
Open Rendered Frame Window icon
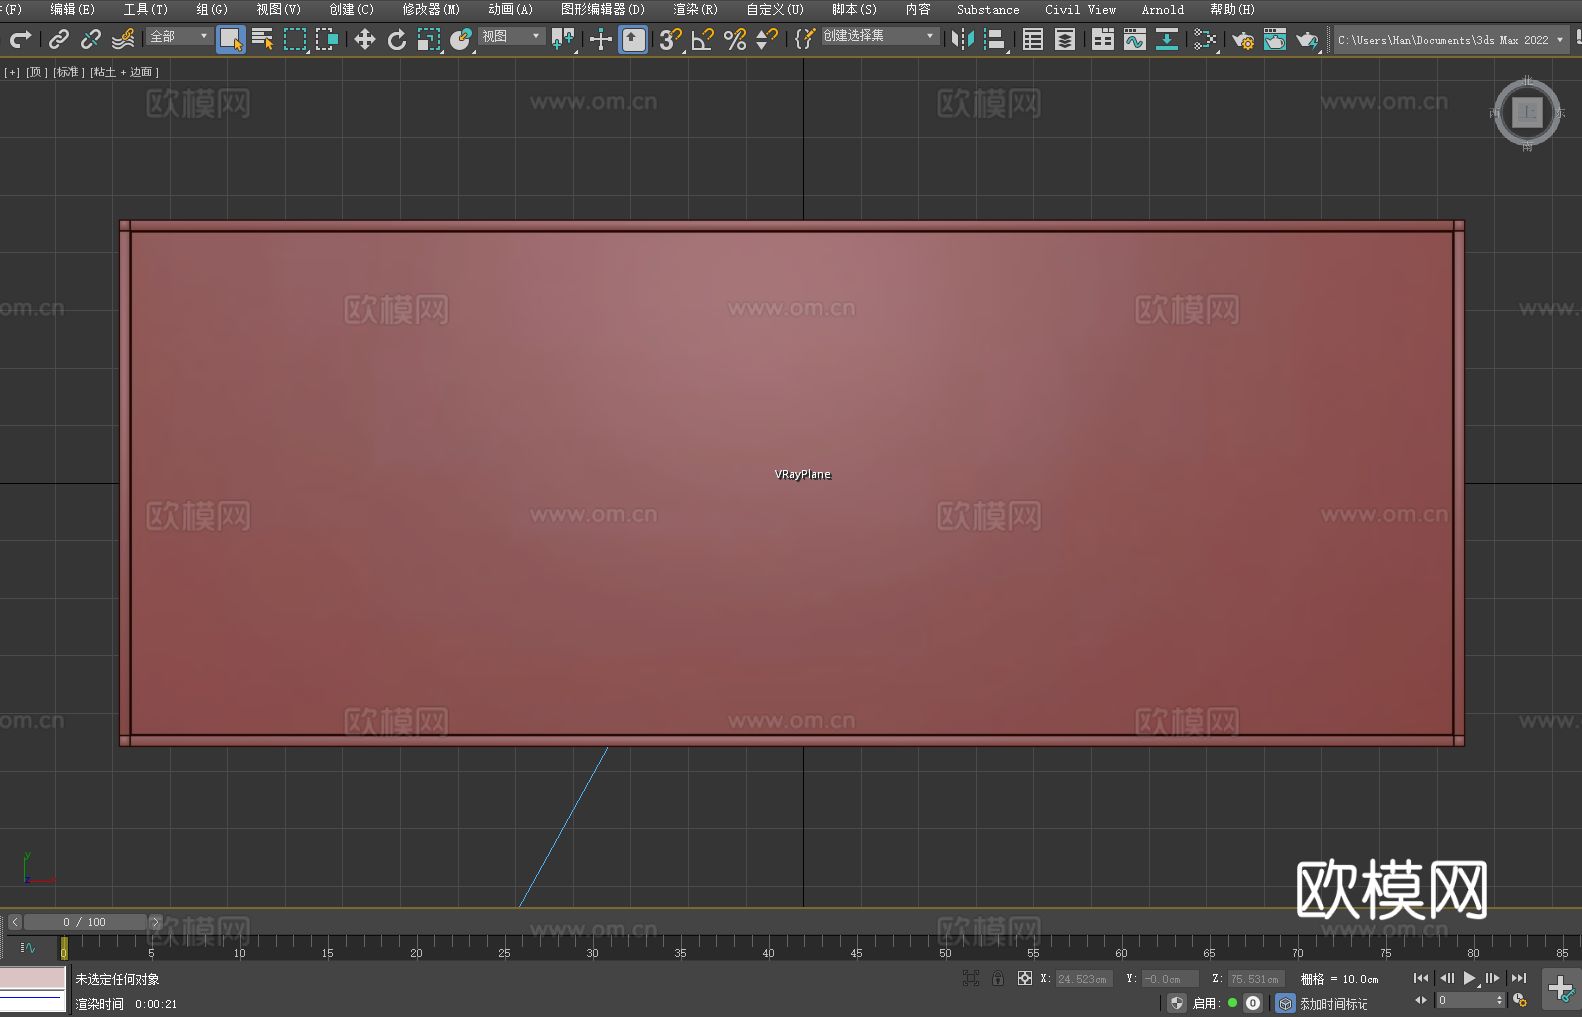point(1275,39)
